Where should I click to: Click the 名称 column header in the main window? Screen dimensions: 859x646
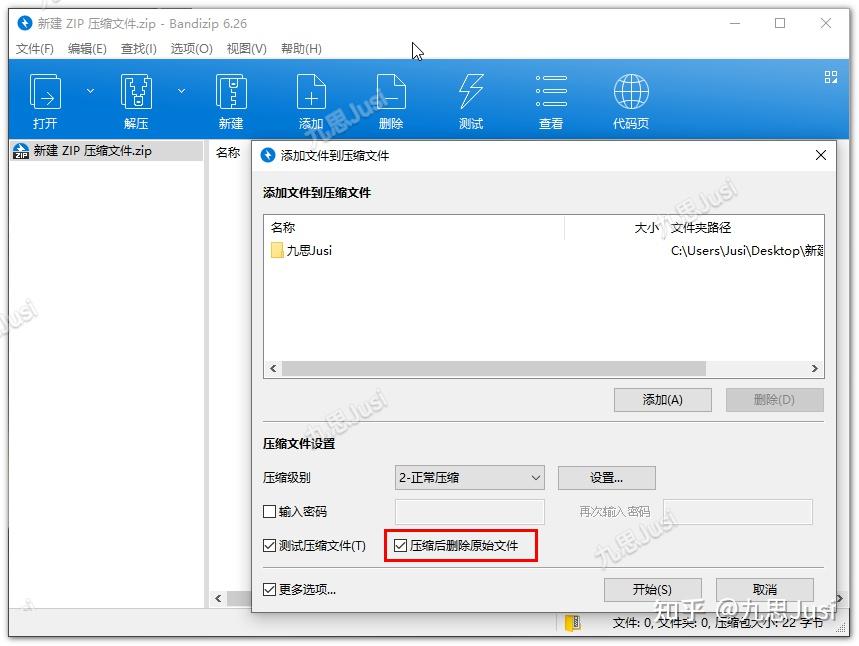coord(228,152)
